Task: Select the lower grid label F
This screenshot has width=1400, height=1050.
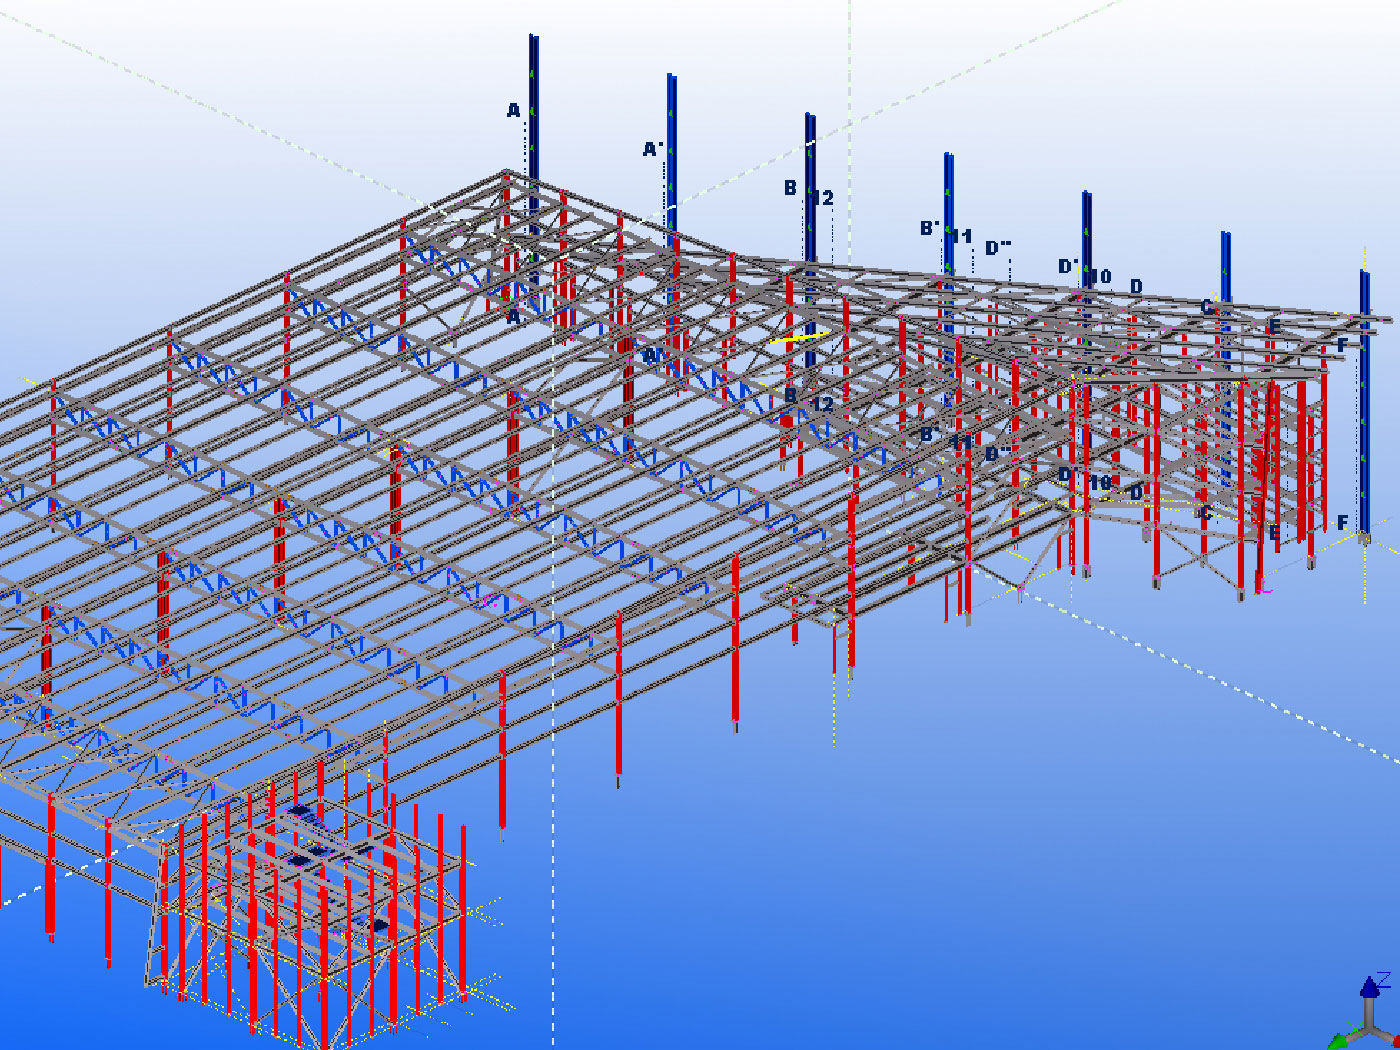Action: 1342,523
